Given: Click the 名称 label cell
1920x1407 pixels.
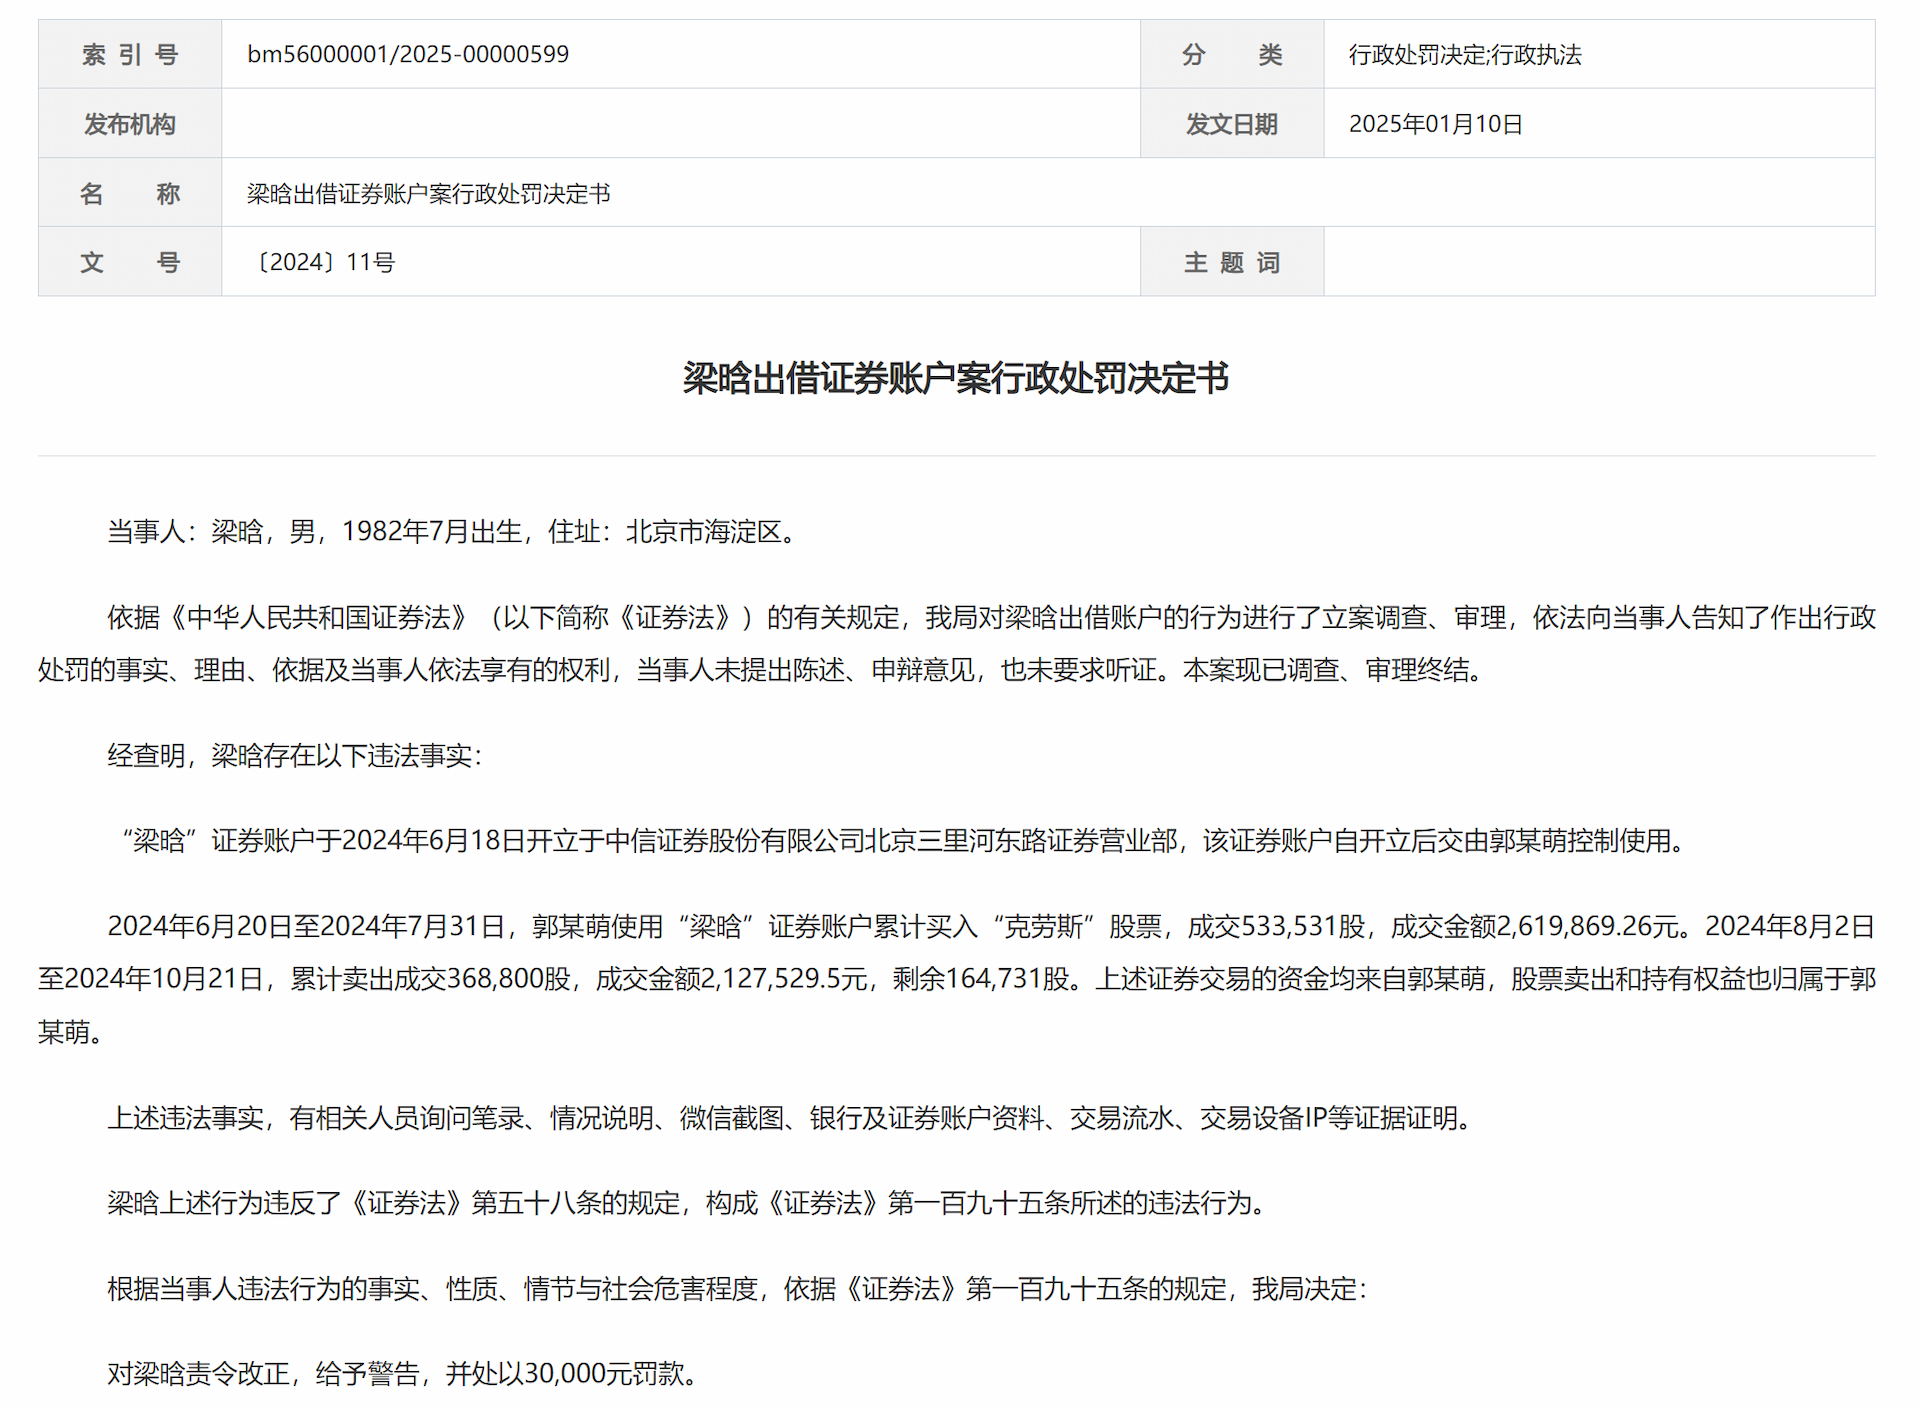Looking at the screenshot, I should pos(130,193).
